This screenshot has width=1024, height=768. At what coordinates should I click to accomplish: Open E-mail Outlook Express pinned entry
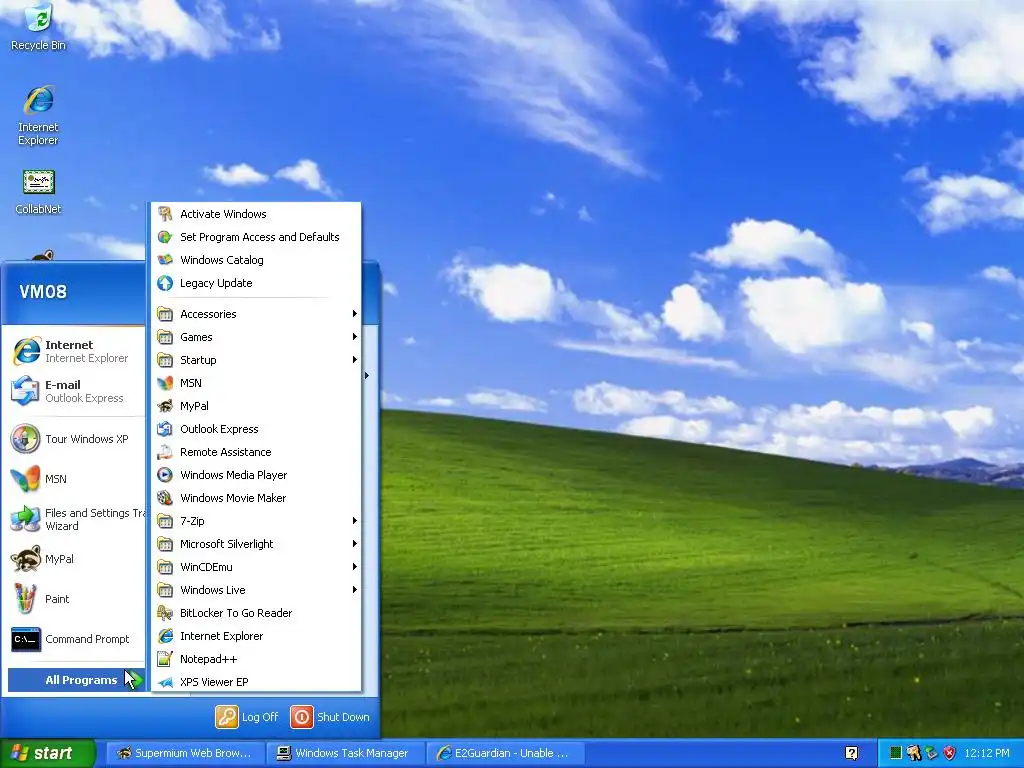(76, 391)
